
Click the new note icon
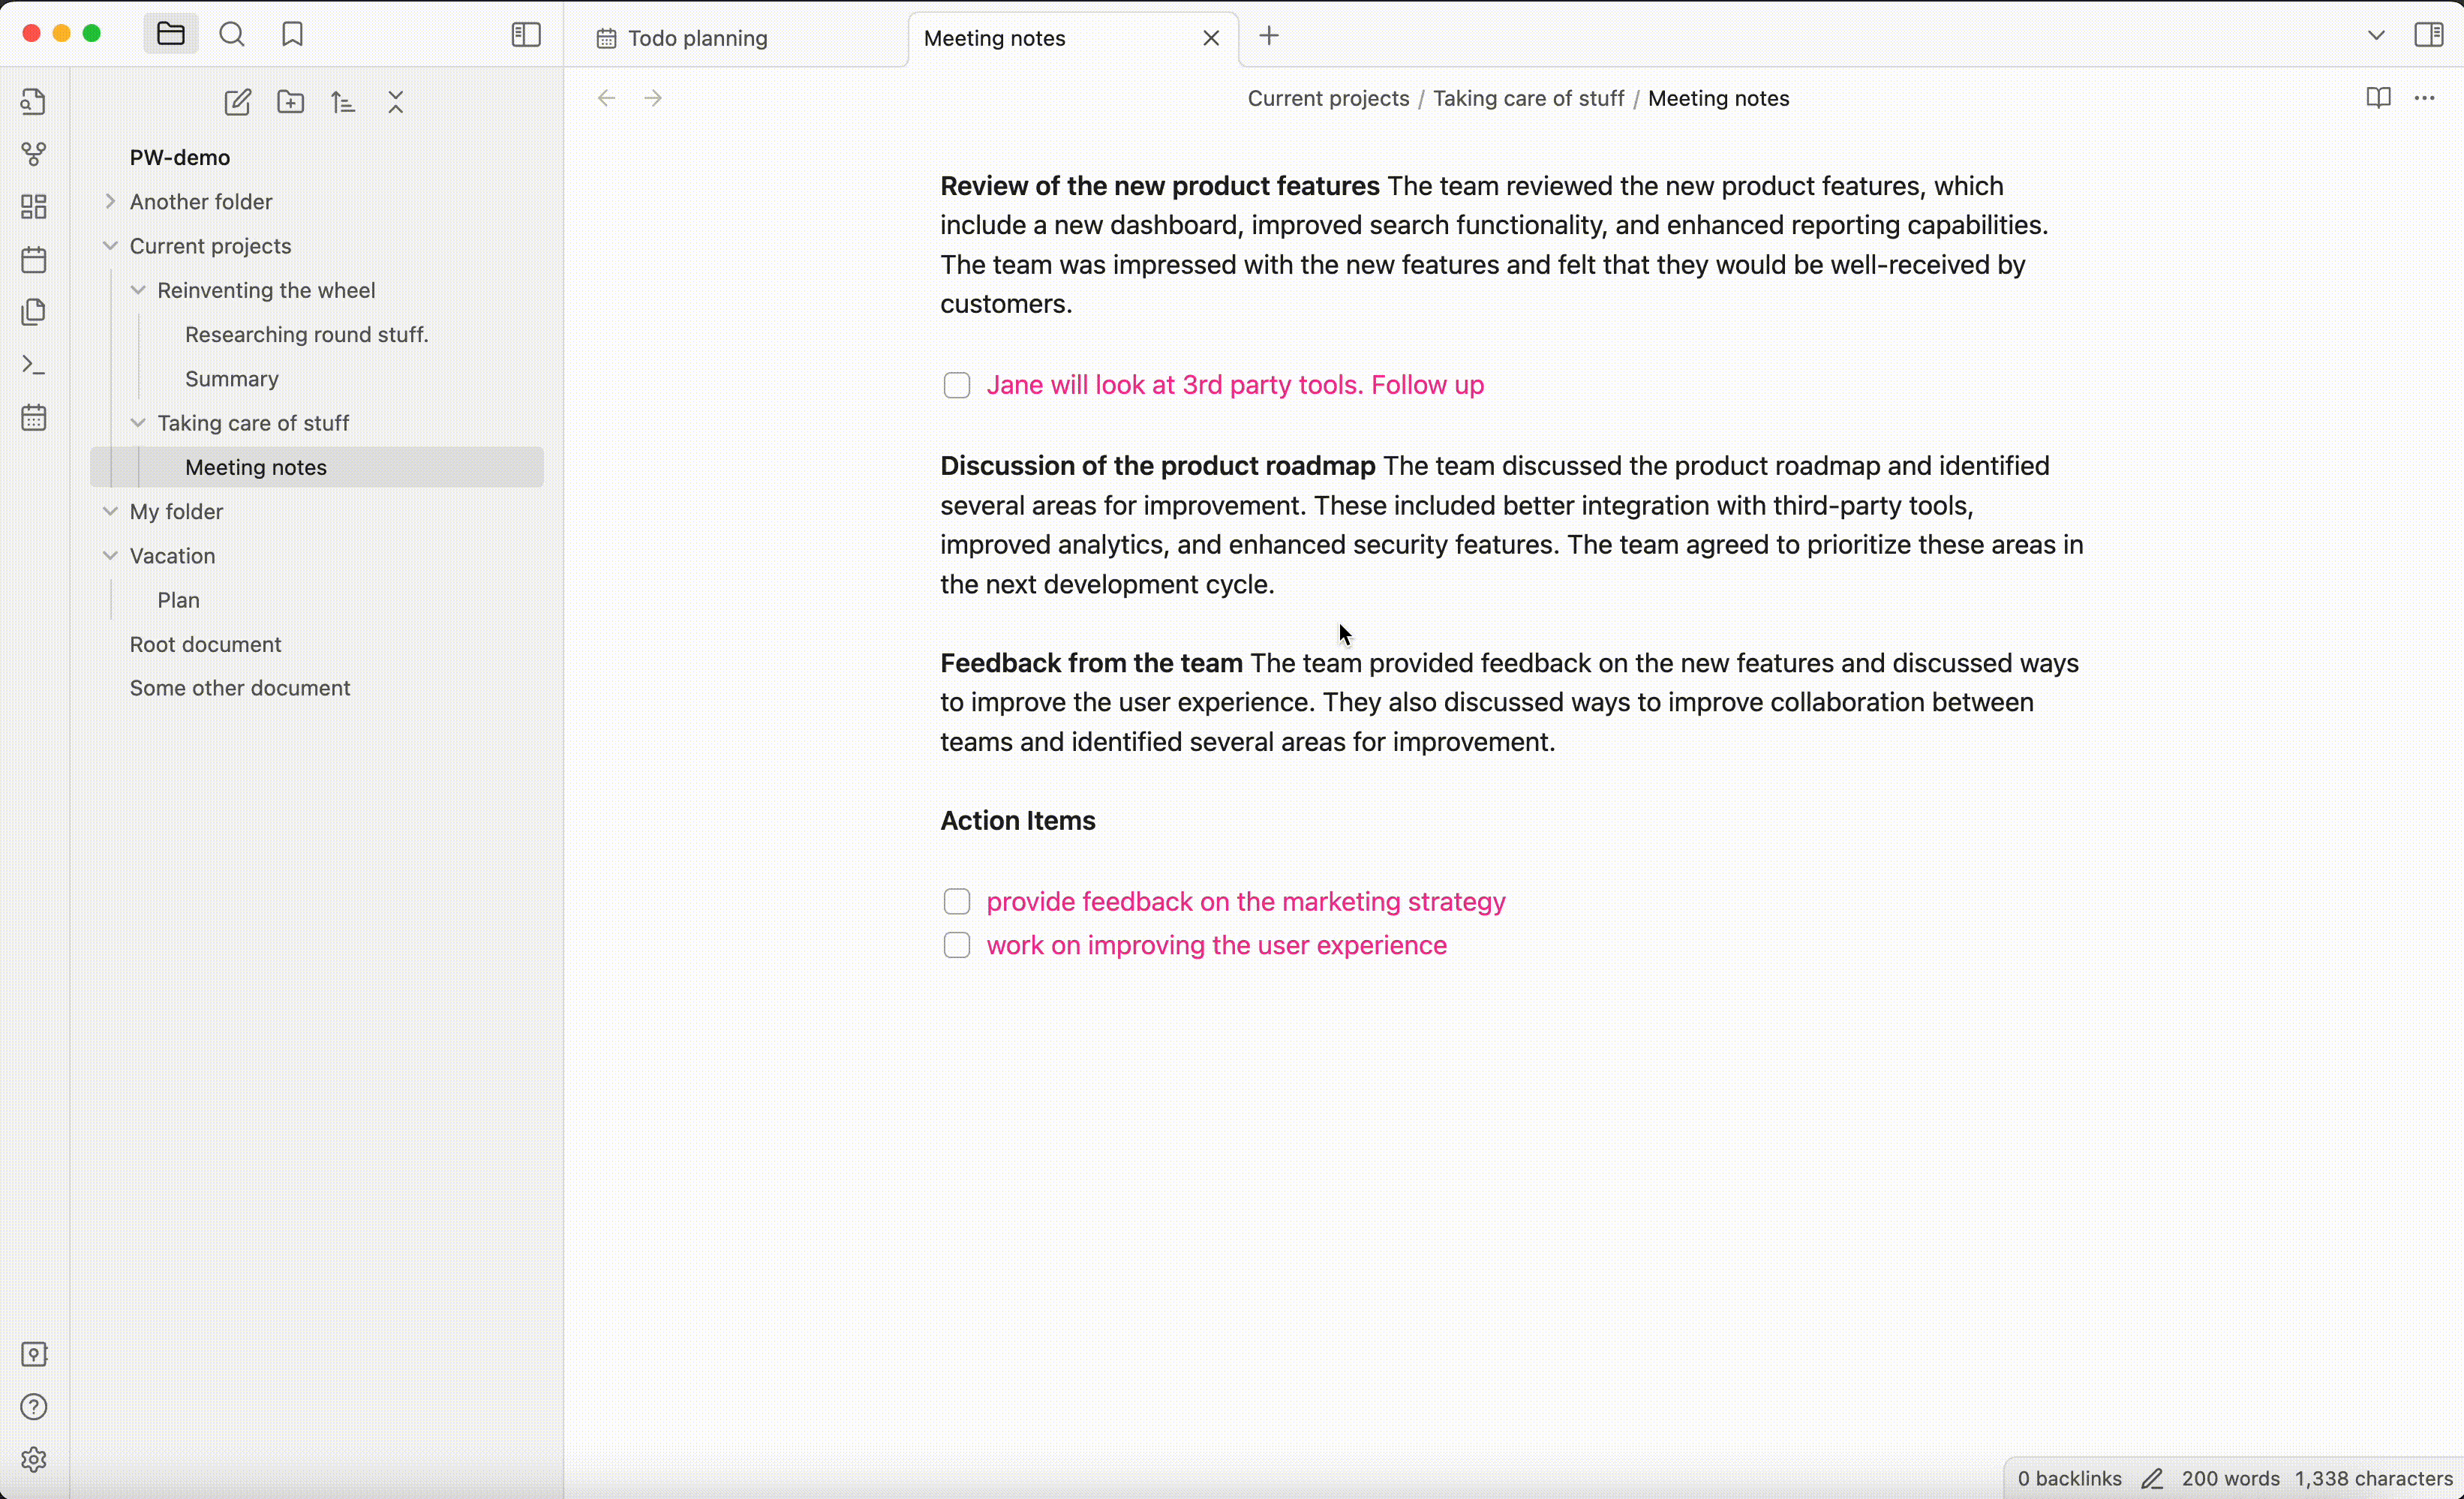click(x=237, y=102)
